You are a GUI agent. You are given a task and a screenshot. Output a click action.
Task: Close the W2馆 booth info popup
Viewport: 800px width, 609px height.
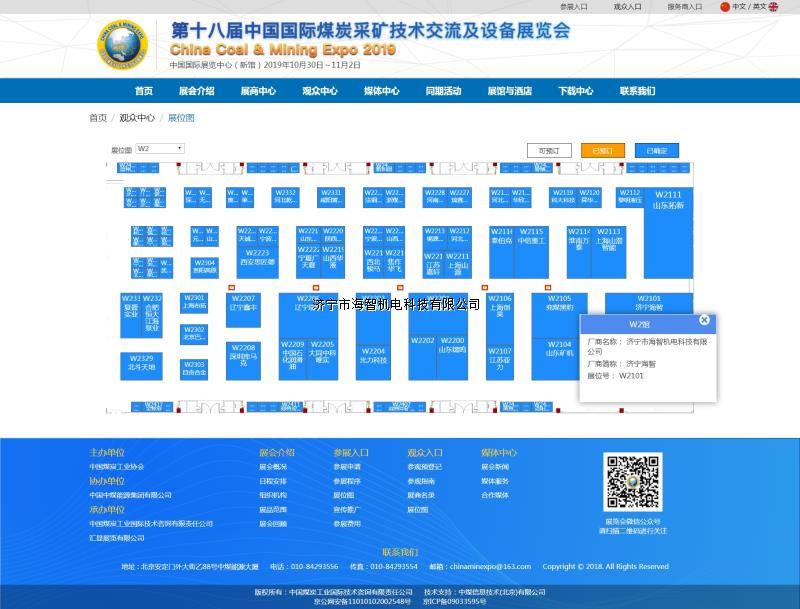pos(704,320)
